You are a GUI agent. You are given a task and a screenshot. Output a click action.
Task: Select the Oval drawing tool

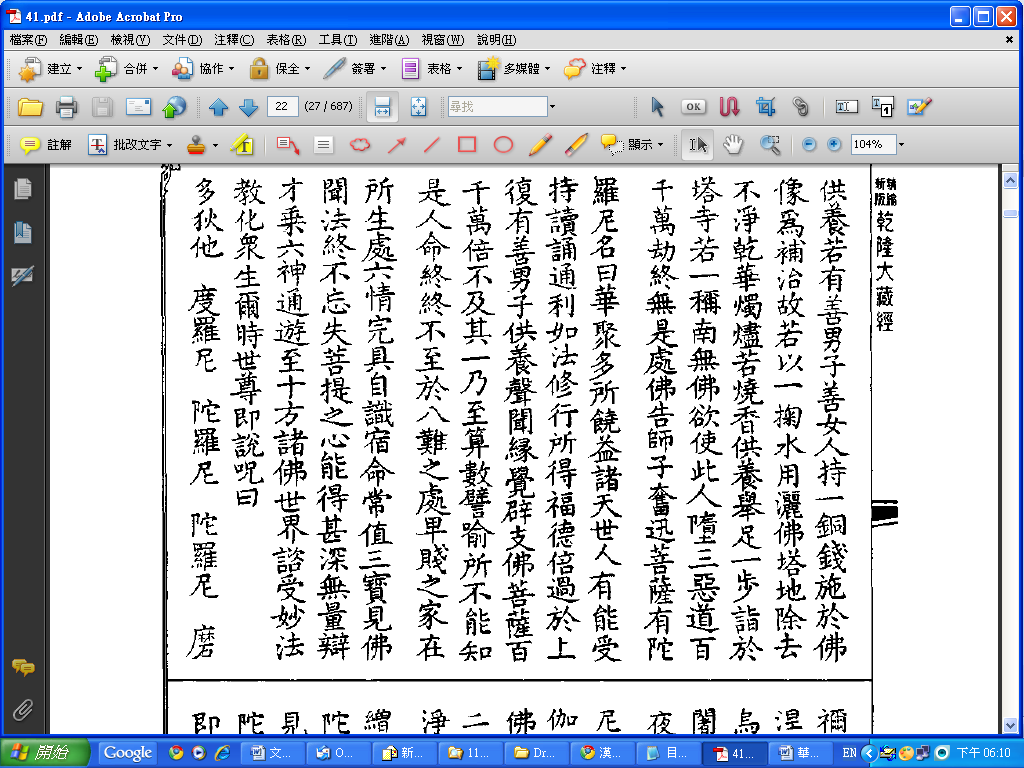click(x=503, y=145)
